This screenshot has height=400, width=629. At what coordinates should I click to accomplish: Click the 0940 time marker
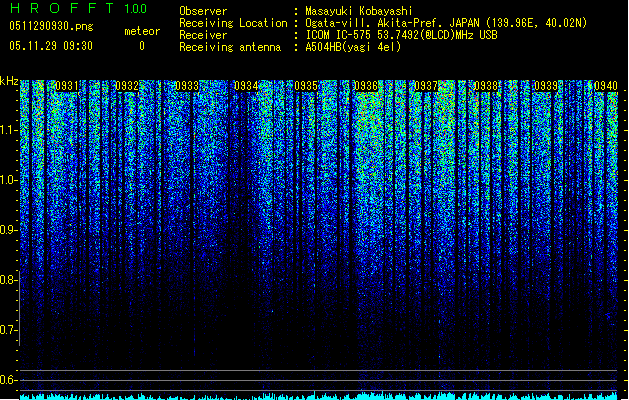coord(606,86)
